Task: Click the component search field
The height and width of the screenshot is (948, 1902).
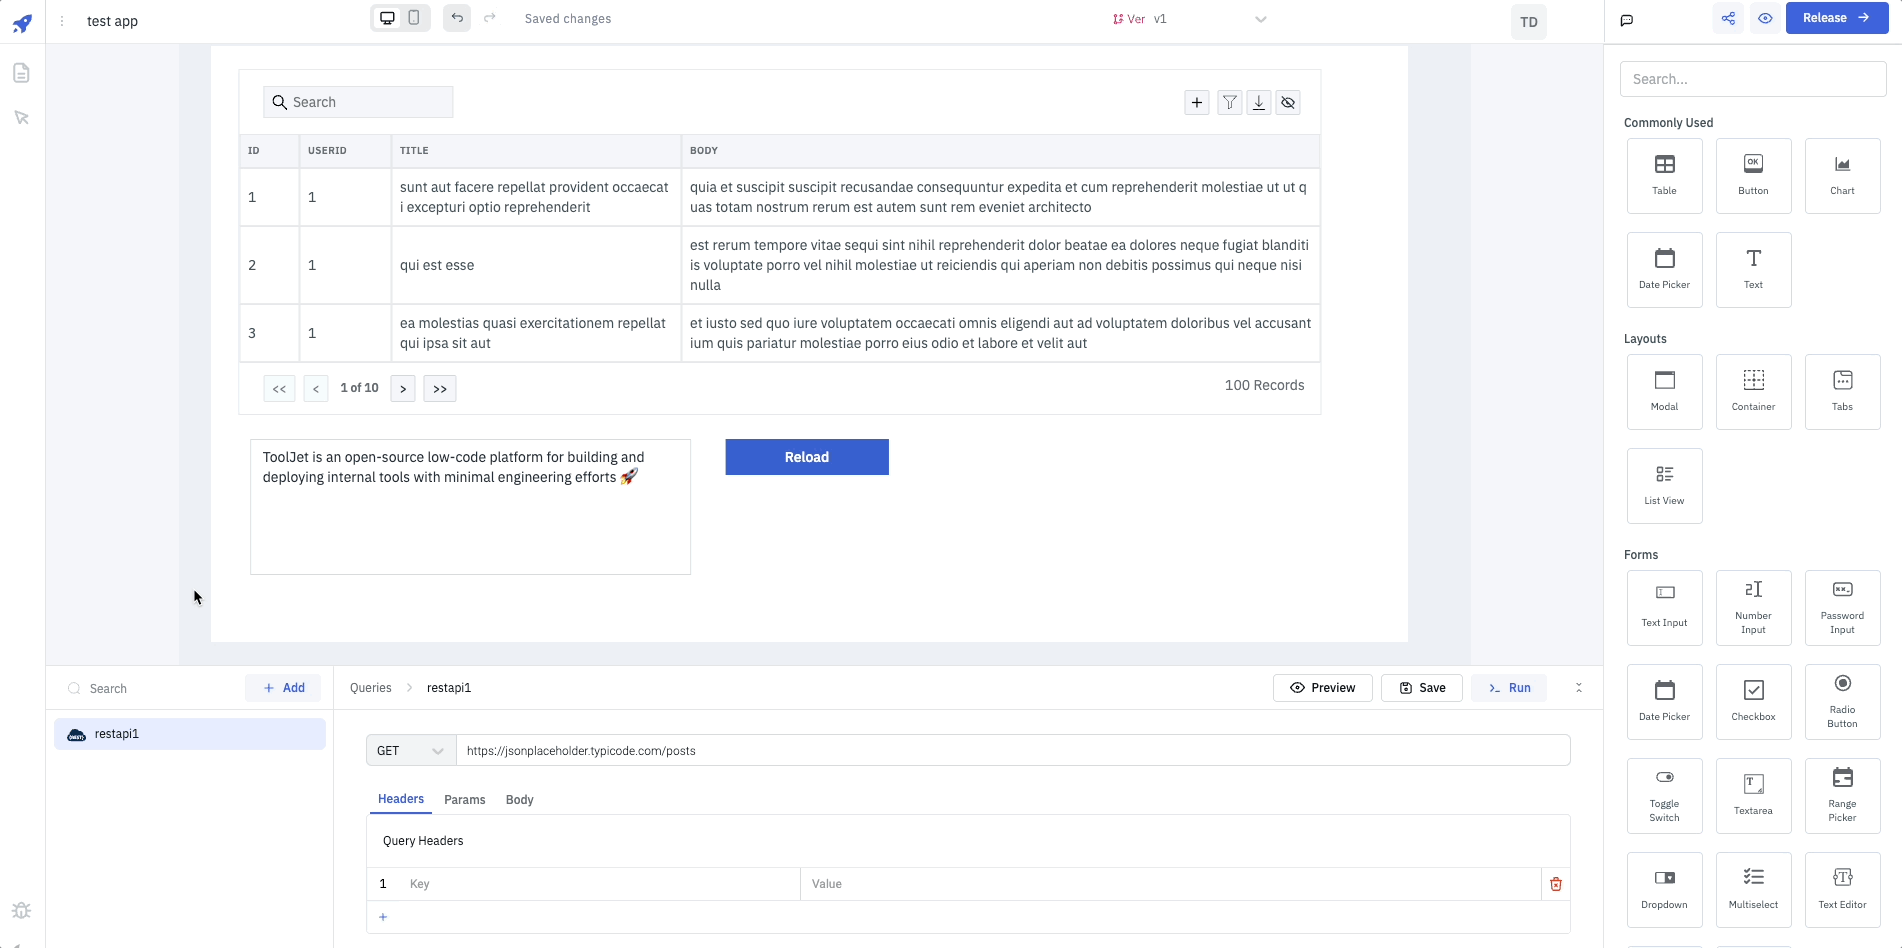Action: [x=1752, y=79]
